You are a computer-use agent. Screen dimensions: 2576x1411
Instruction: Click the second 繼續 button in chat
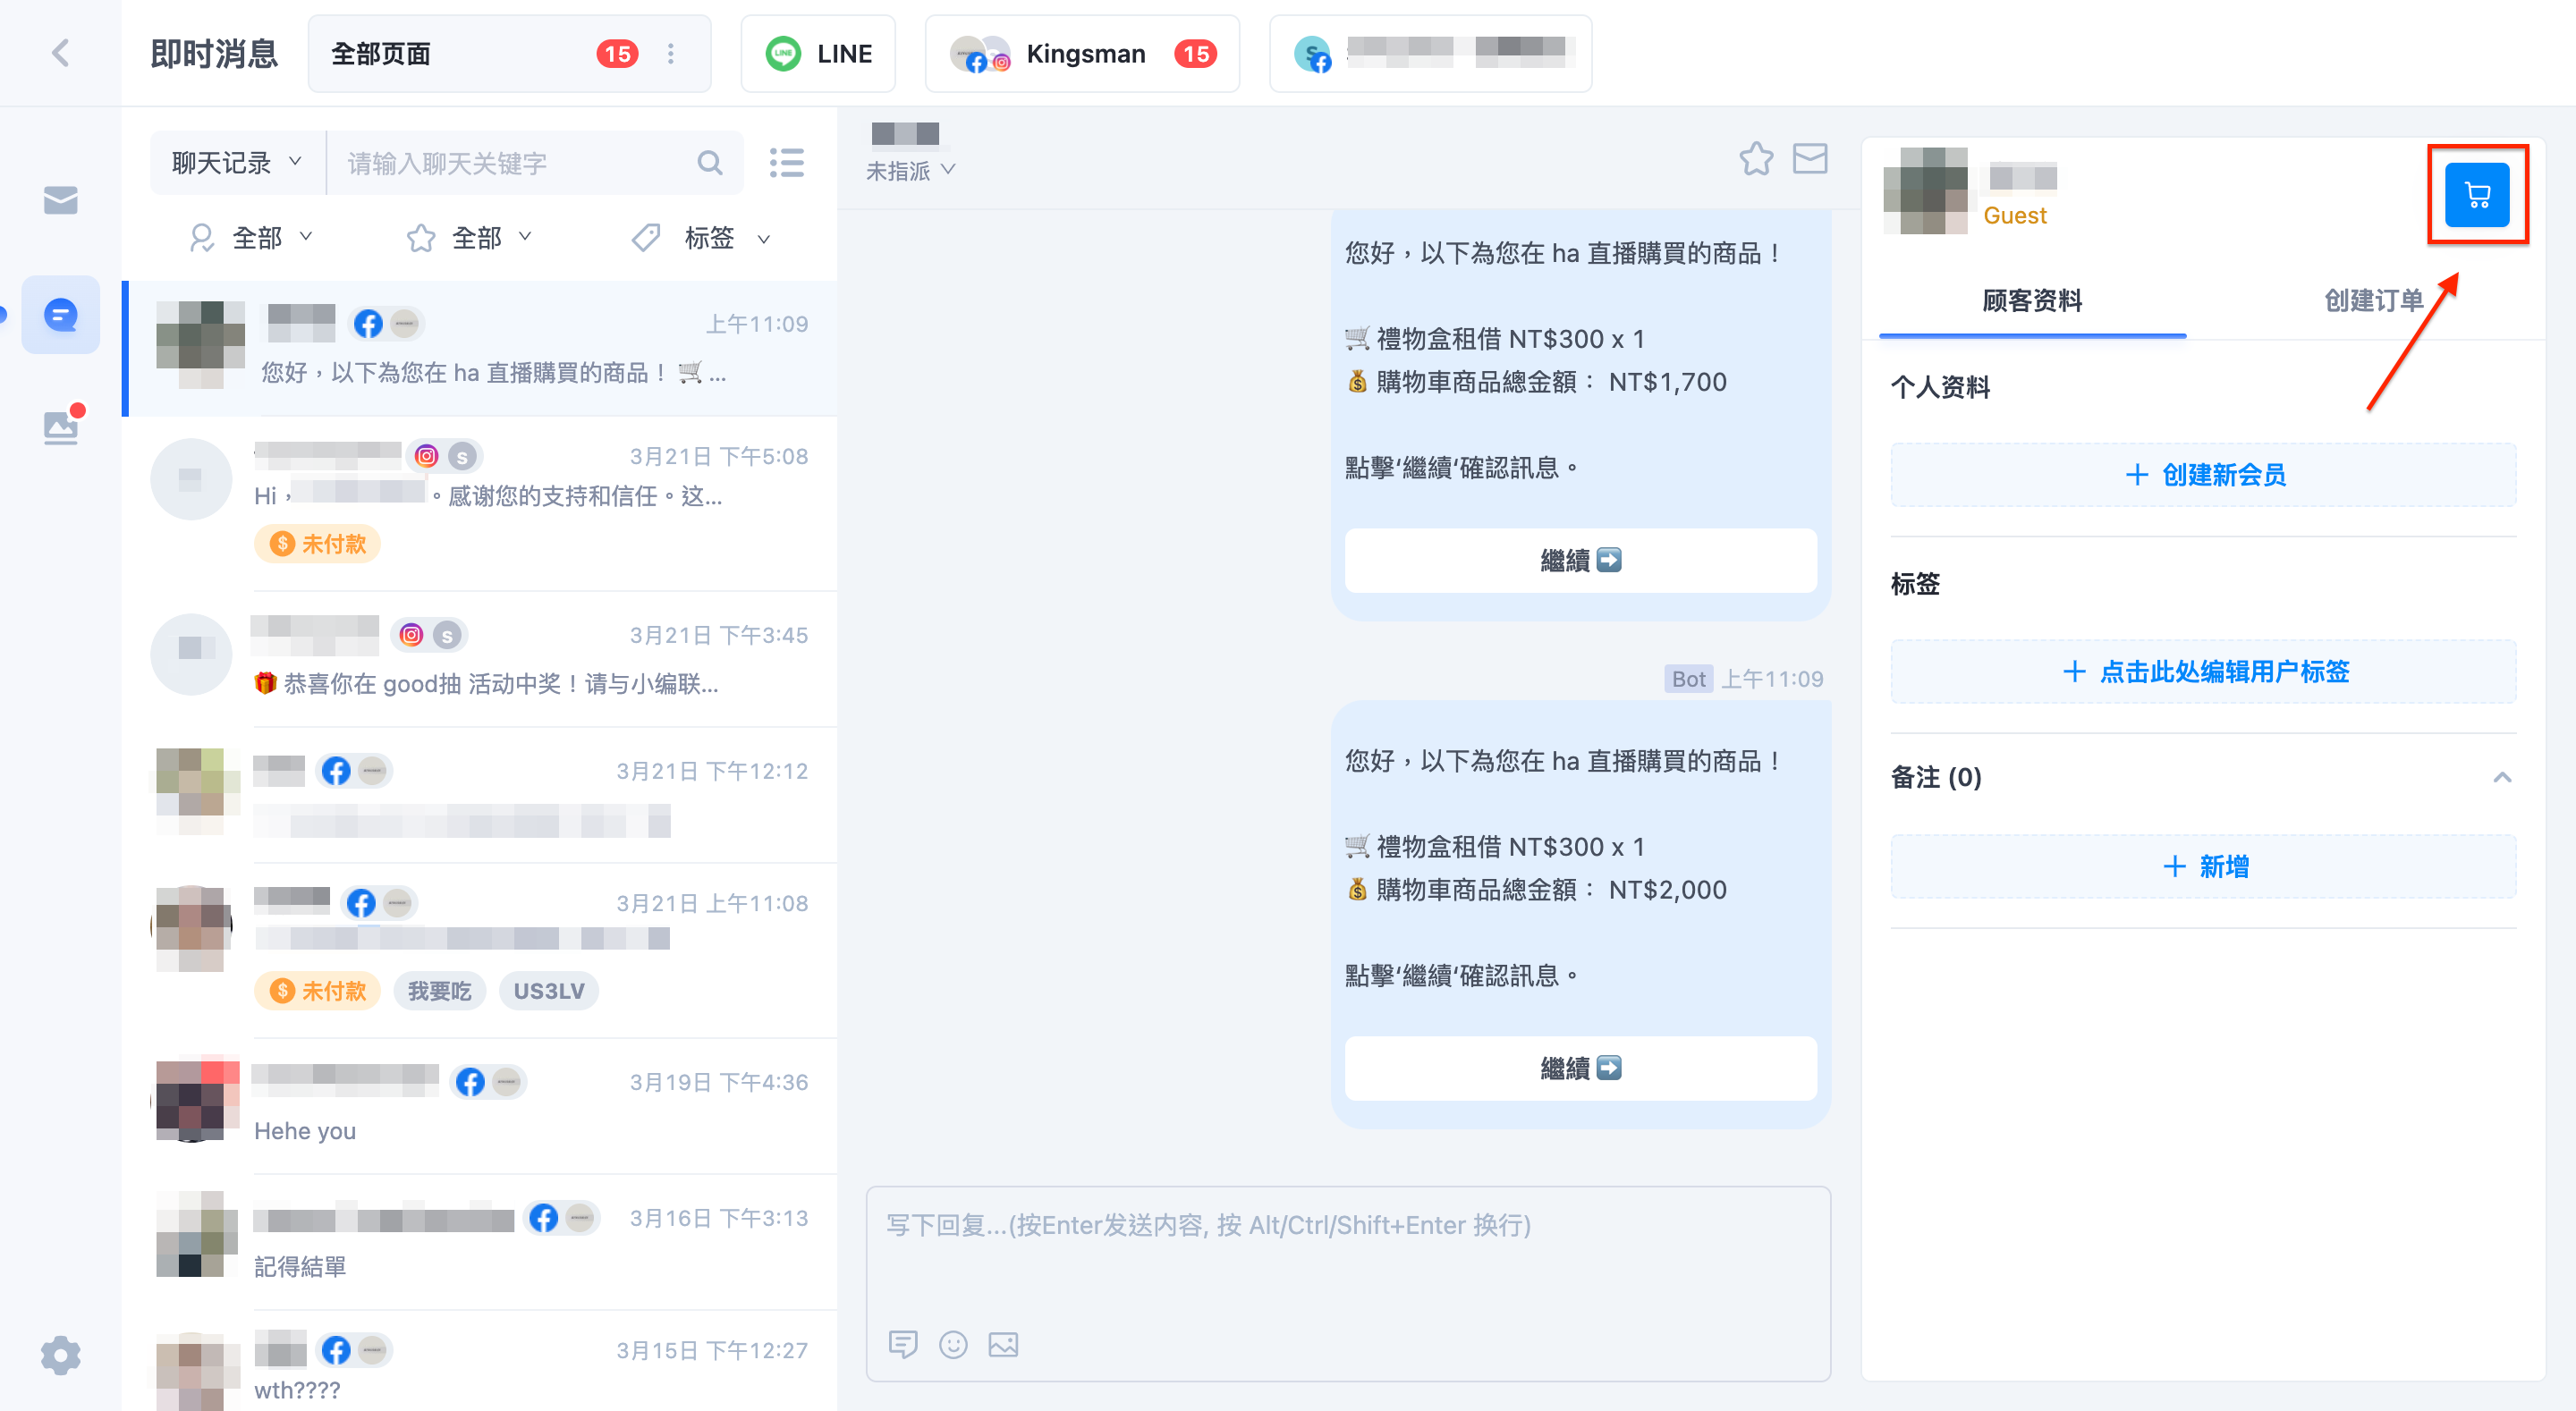[x=1581, y=1069]
